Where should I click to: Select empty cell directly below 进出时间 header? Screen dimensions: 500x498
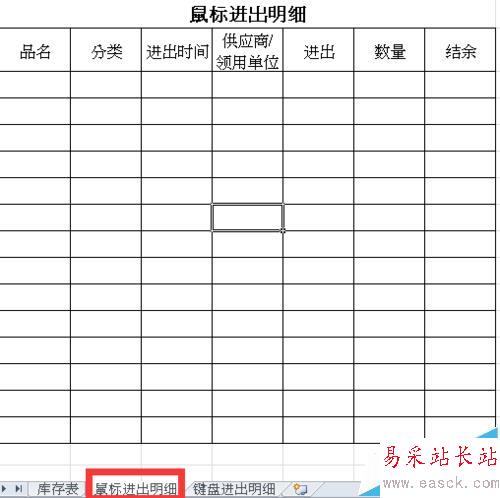(x=177, y=85)
